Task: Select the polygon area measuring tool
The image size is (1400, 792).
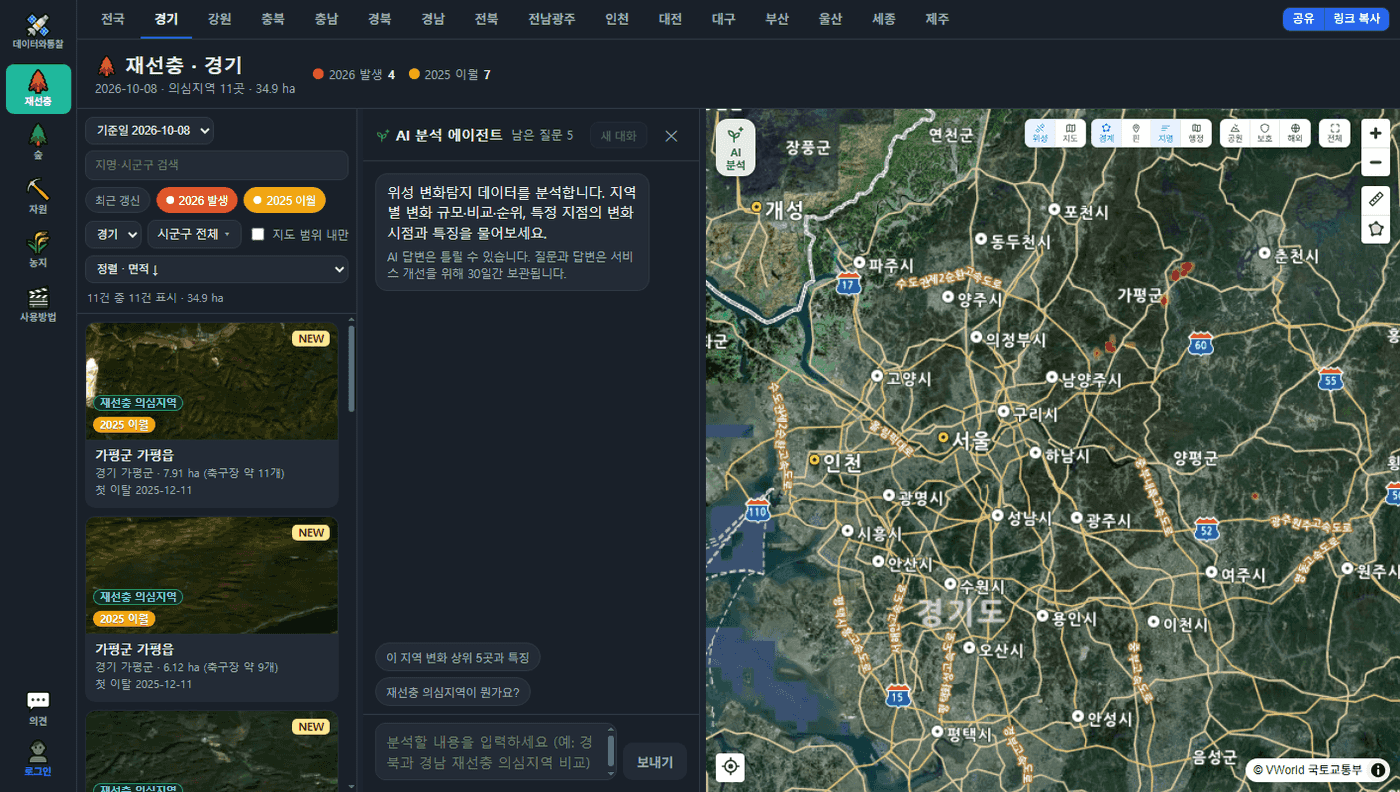Action: (x=1376, y=229)
